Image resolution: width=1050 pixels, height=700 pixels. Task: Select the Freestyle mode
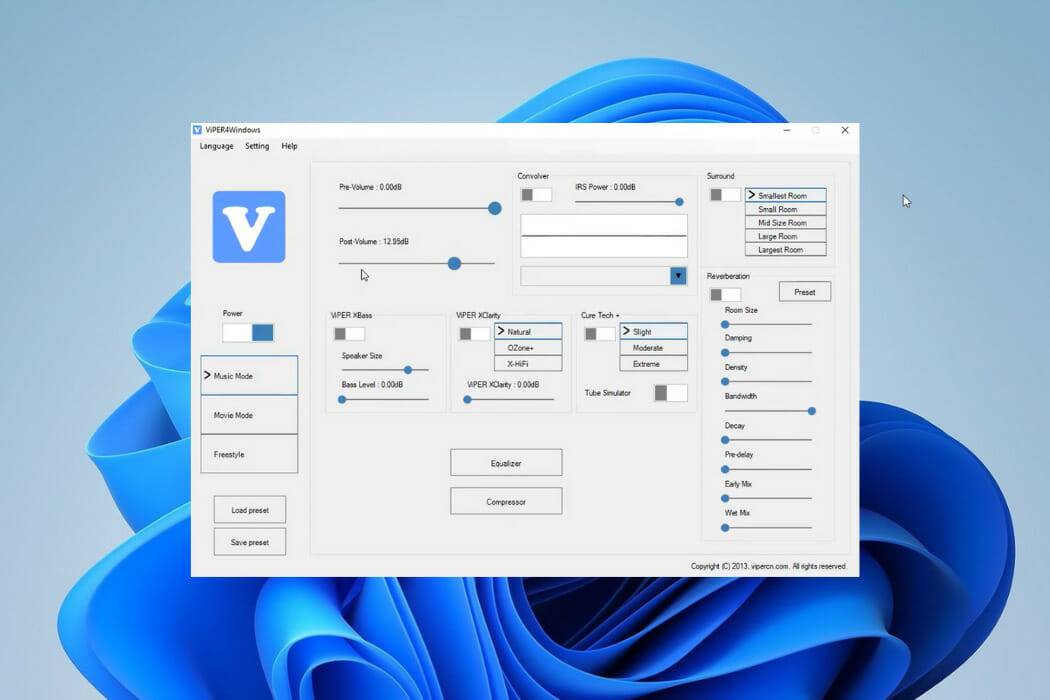click(x=248, y=453)
